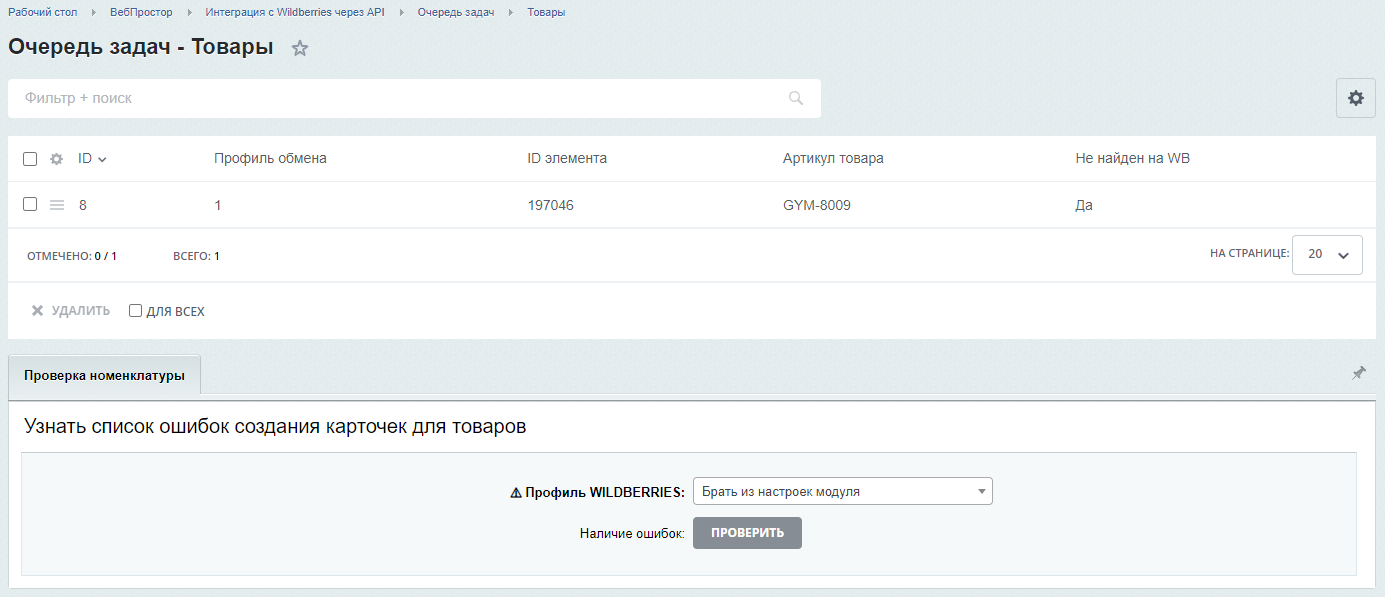Click the 'Да' cell in row 8
Screen dimensions: 1385x597
(1084, 205)
